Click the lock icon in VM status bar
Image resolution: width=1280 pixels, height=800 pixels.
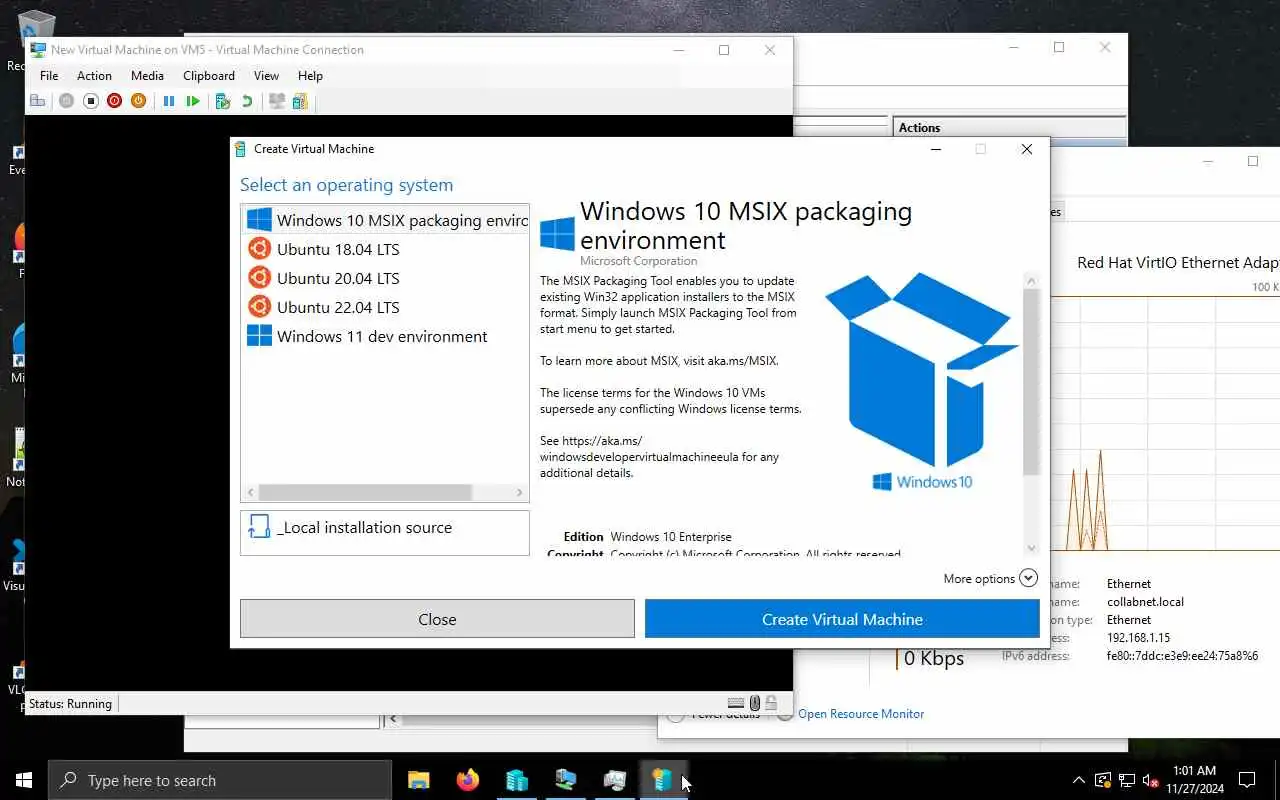(771, 703)
